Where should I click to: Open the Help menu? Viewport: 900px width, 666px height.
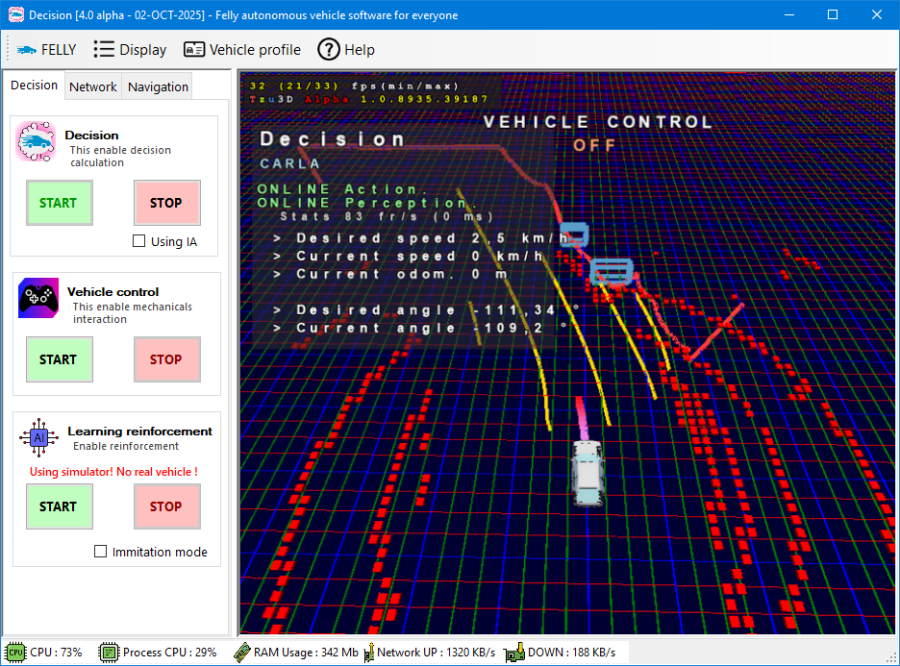pos(346,49)
